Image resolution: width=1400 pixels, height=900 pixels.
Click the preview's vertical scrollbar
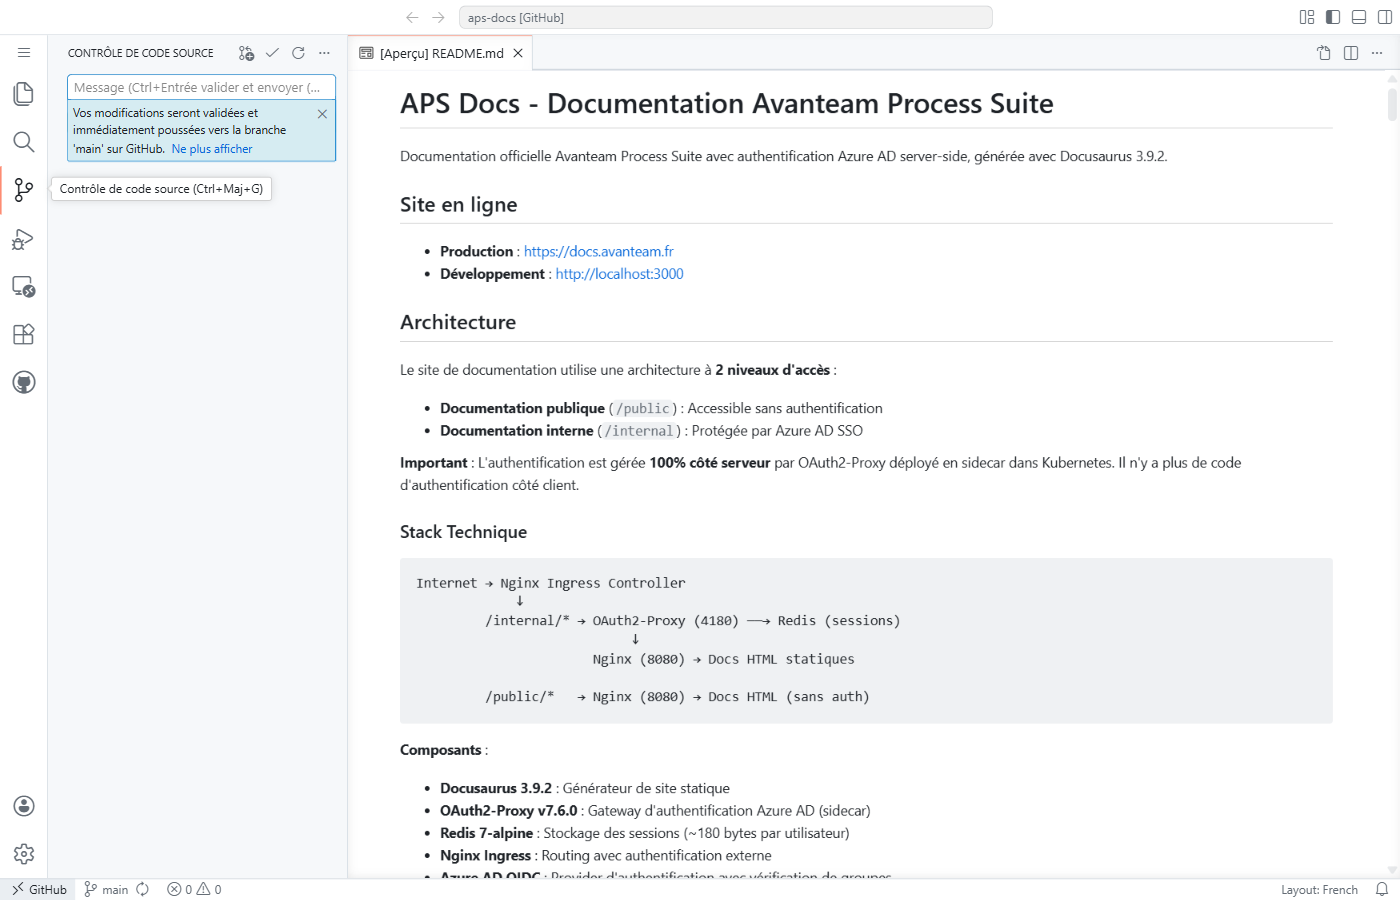(1392, 104)
